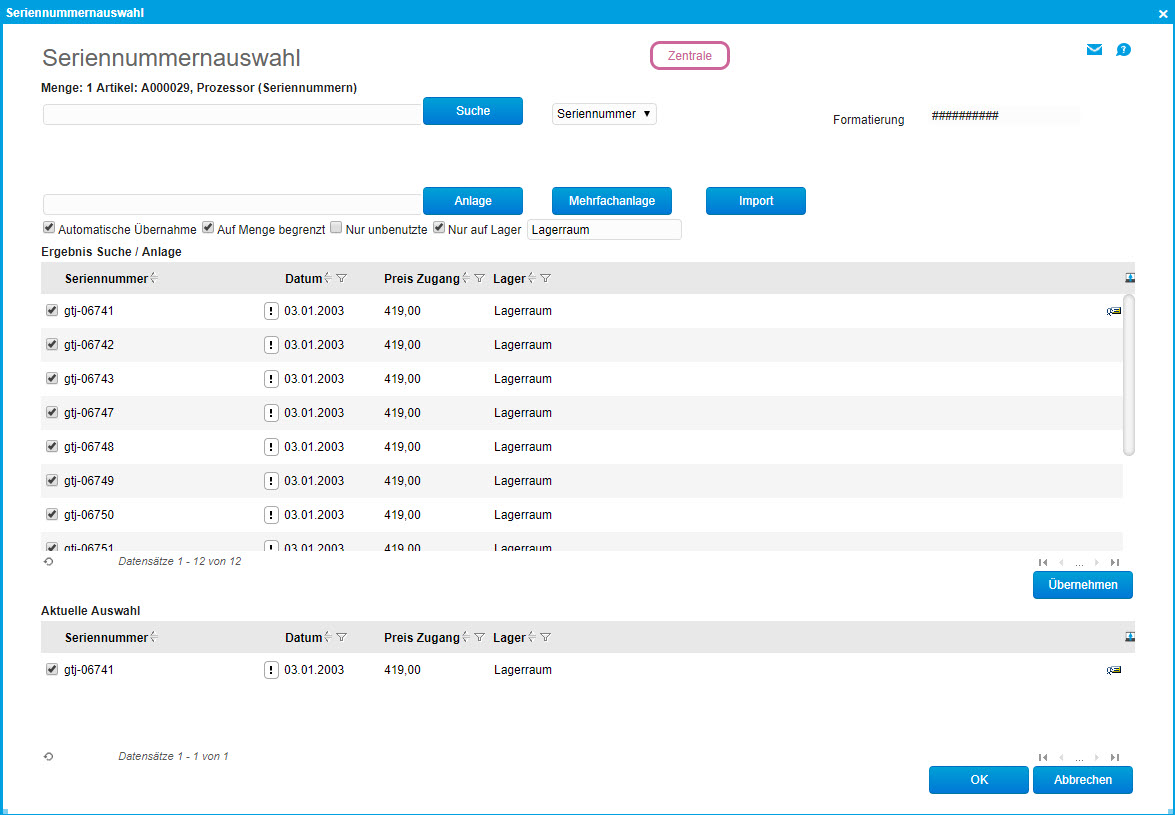
Task: Toggle Automatische Übernahme checkbox
Action: [49, 227]
